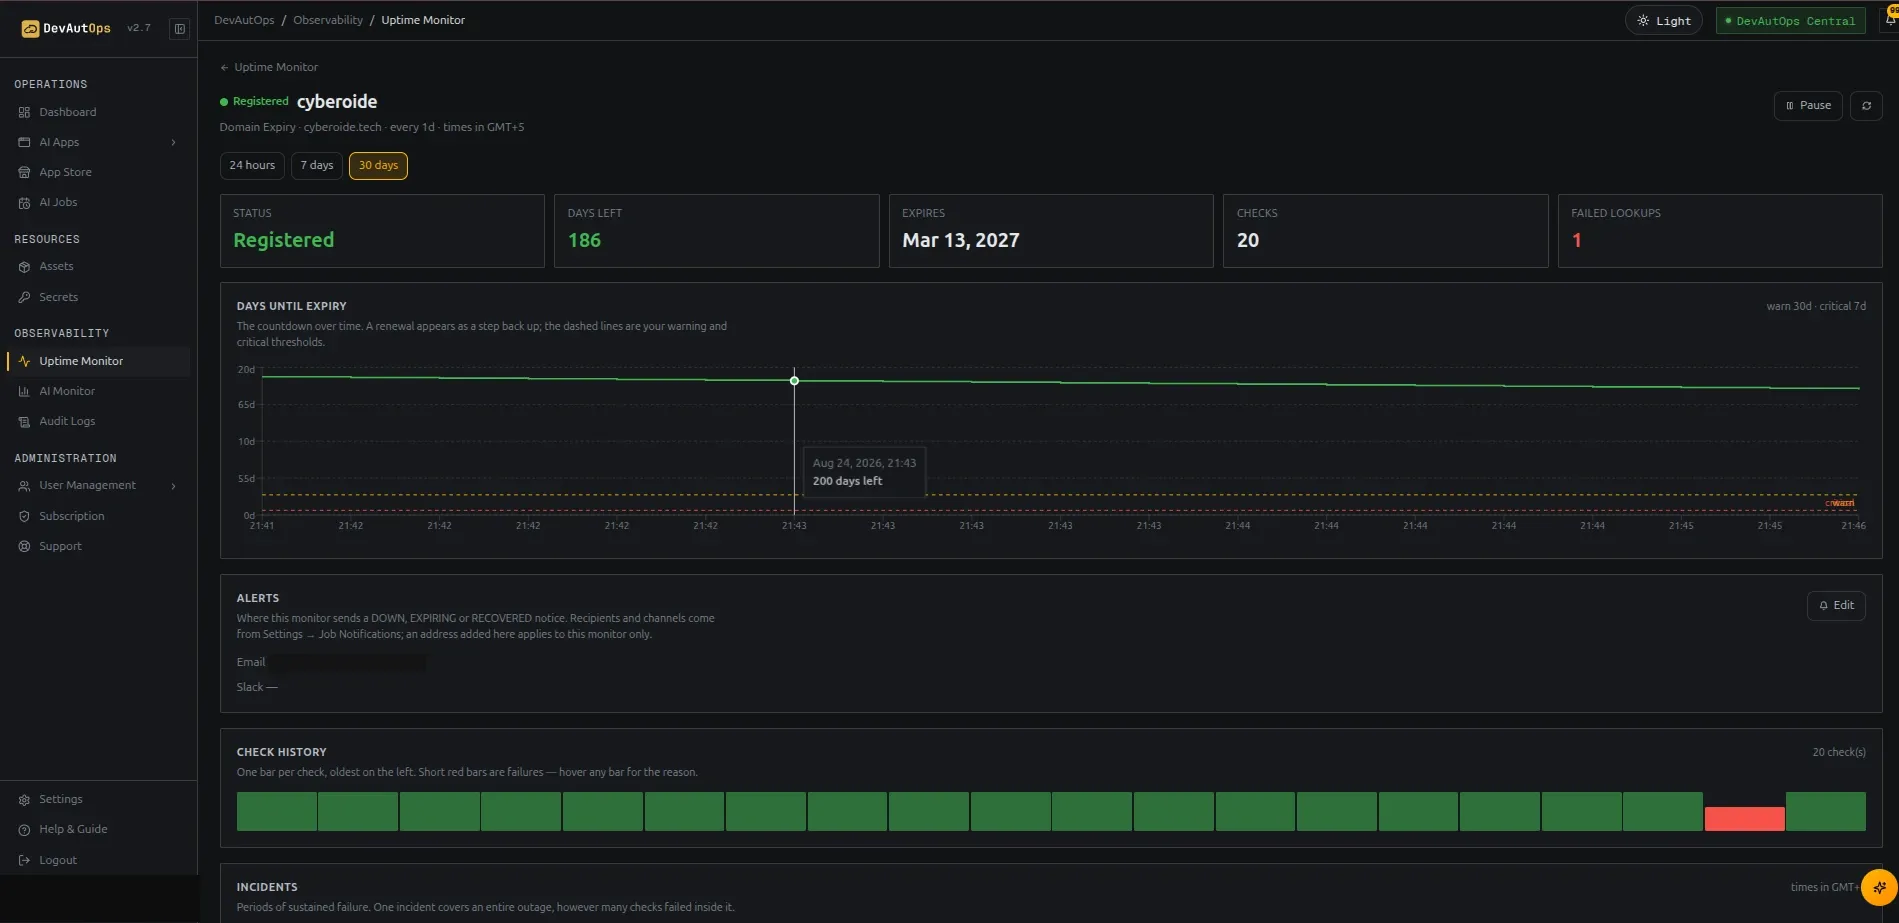
Task: Switch to Light theme
Action: [x=1663, y=21]
